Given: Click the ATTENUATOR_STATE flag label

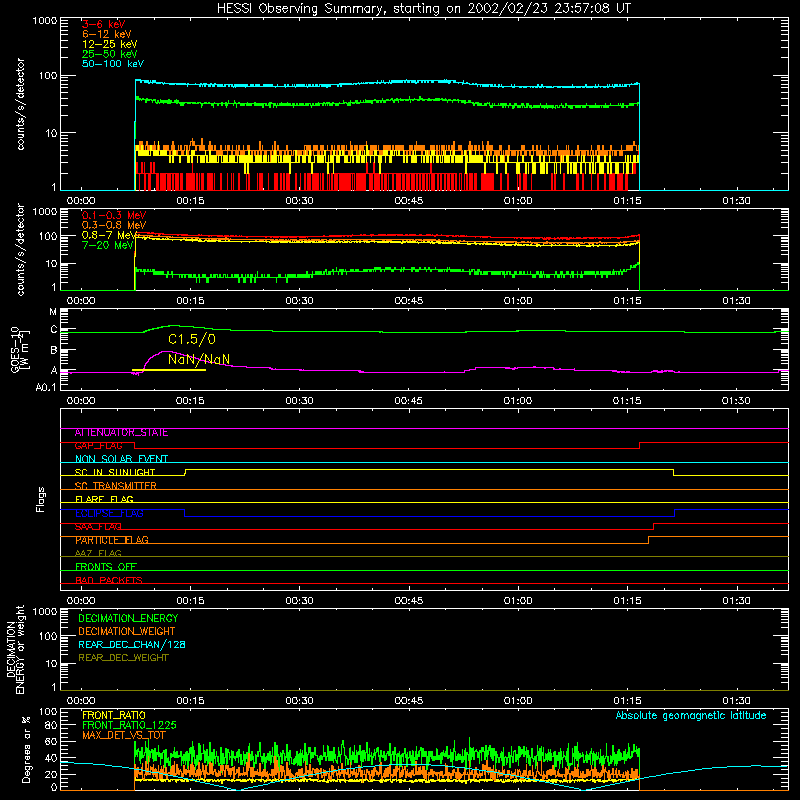Looking at the screenshot, I should coord(121,433).
